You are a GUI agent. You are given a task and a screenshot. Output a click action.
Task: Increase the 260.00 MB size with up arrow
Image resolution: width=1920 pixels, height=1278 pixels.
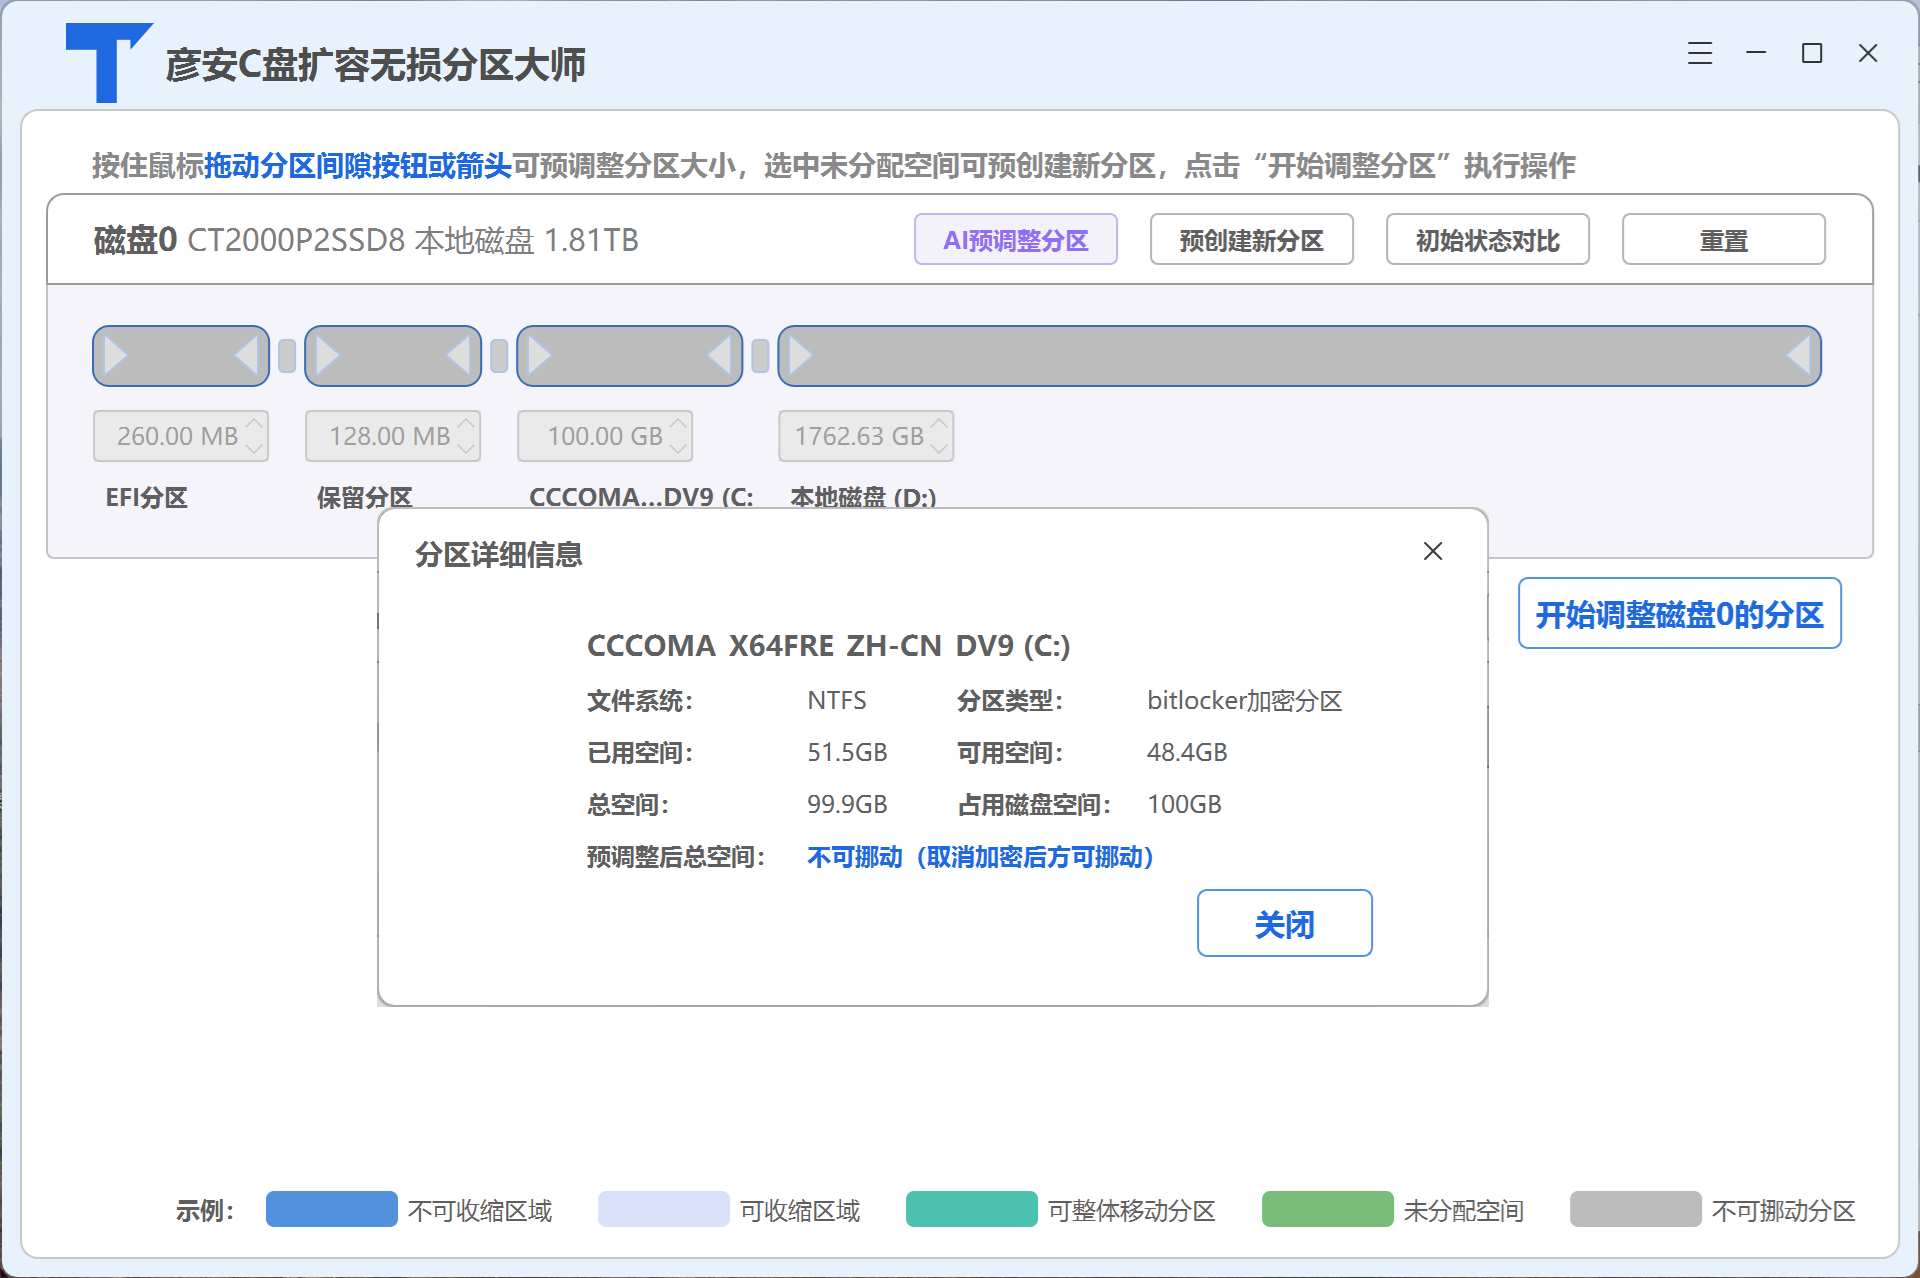254,424
